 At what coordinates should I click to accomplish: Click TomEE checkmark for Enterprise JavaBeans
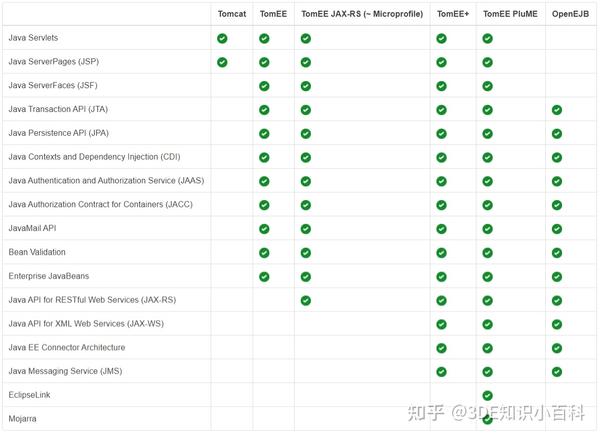pos(264,276)
